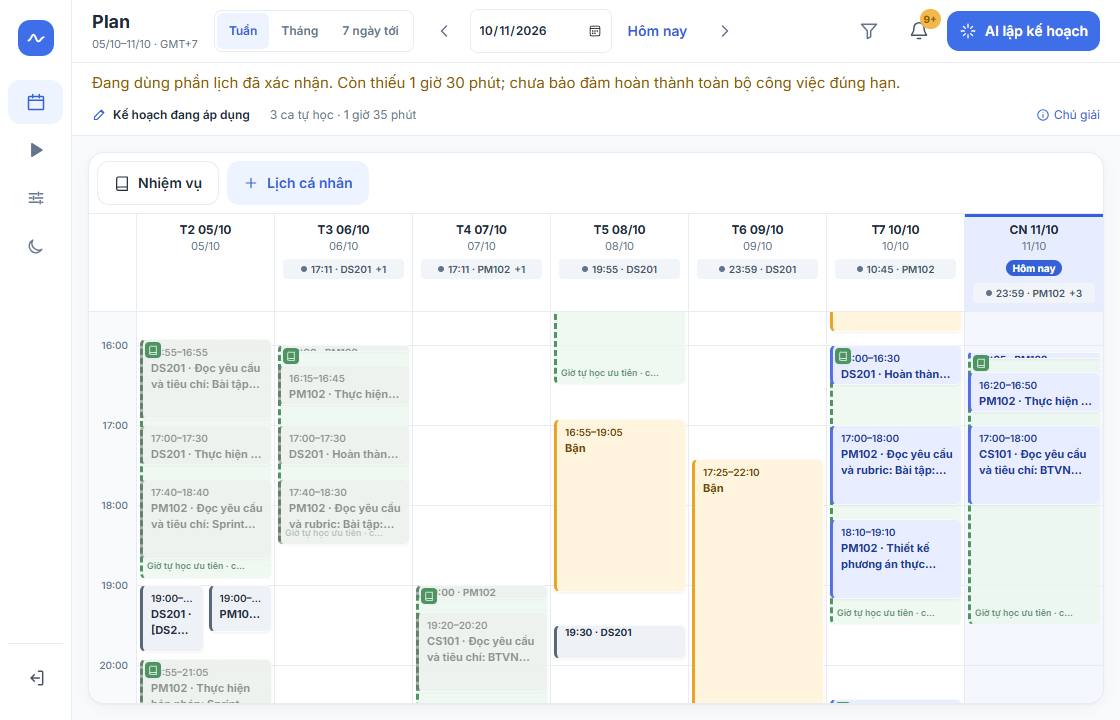The width and height of the screenshot is (1120, 720).
Task: Open Sunday 16:20–16:50 PM102 event
Action: pyautogui.click(x=1034, y=393)
